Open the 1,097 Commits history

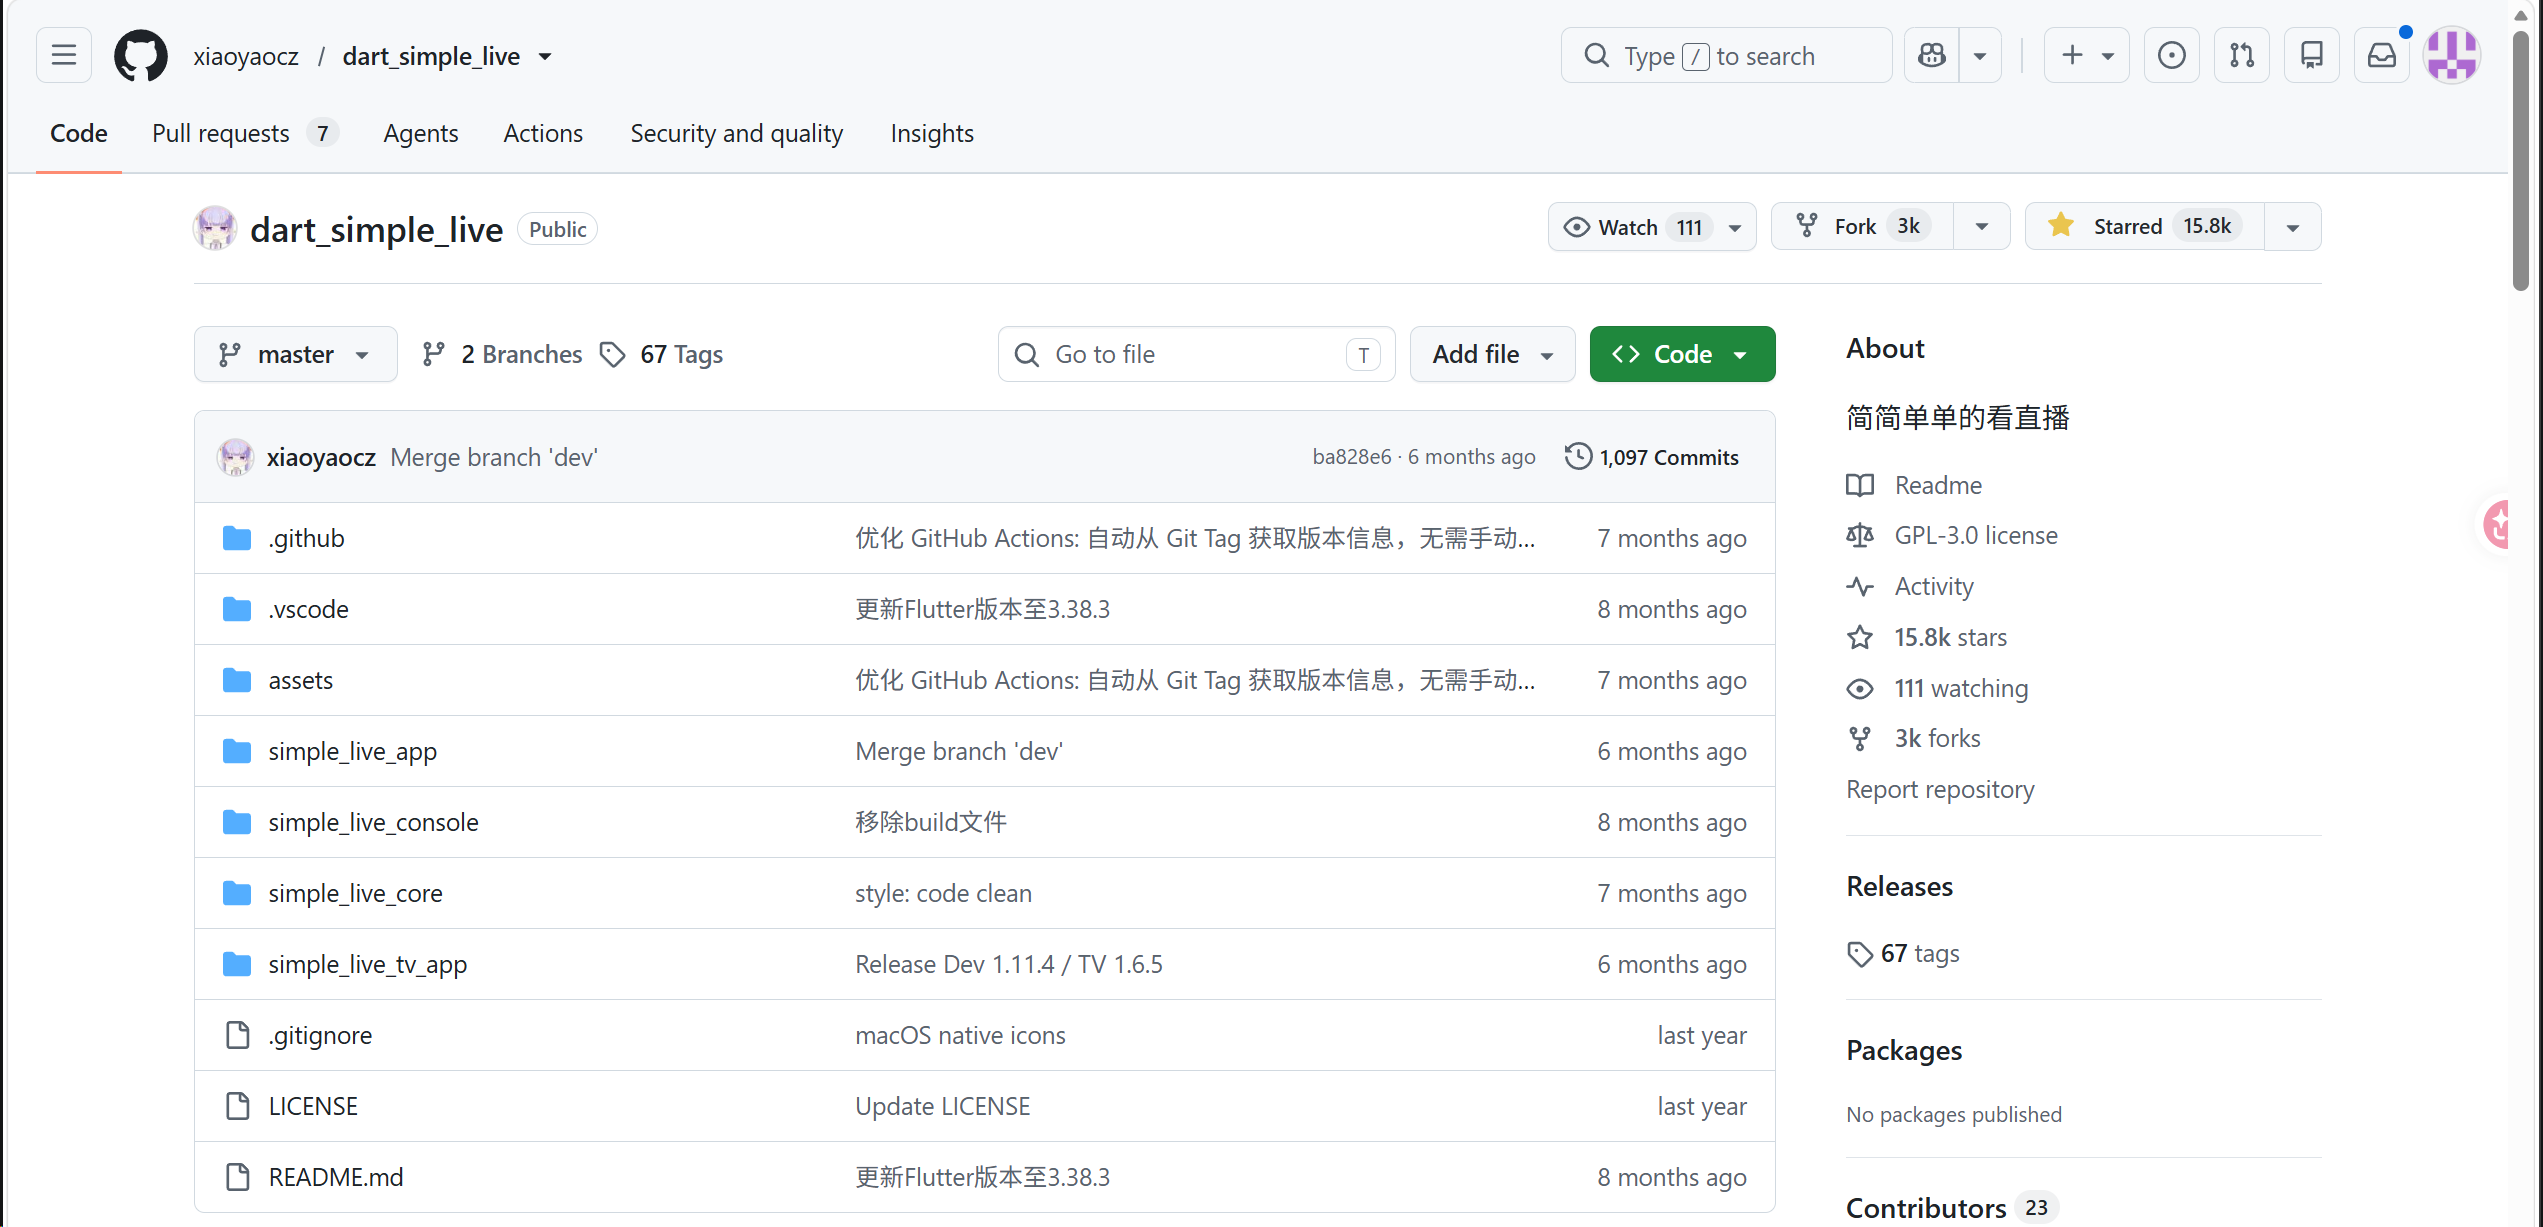click(1652, 457)
